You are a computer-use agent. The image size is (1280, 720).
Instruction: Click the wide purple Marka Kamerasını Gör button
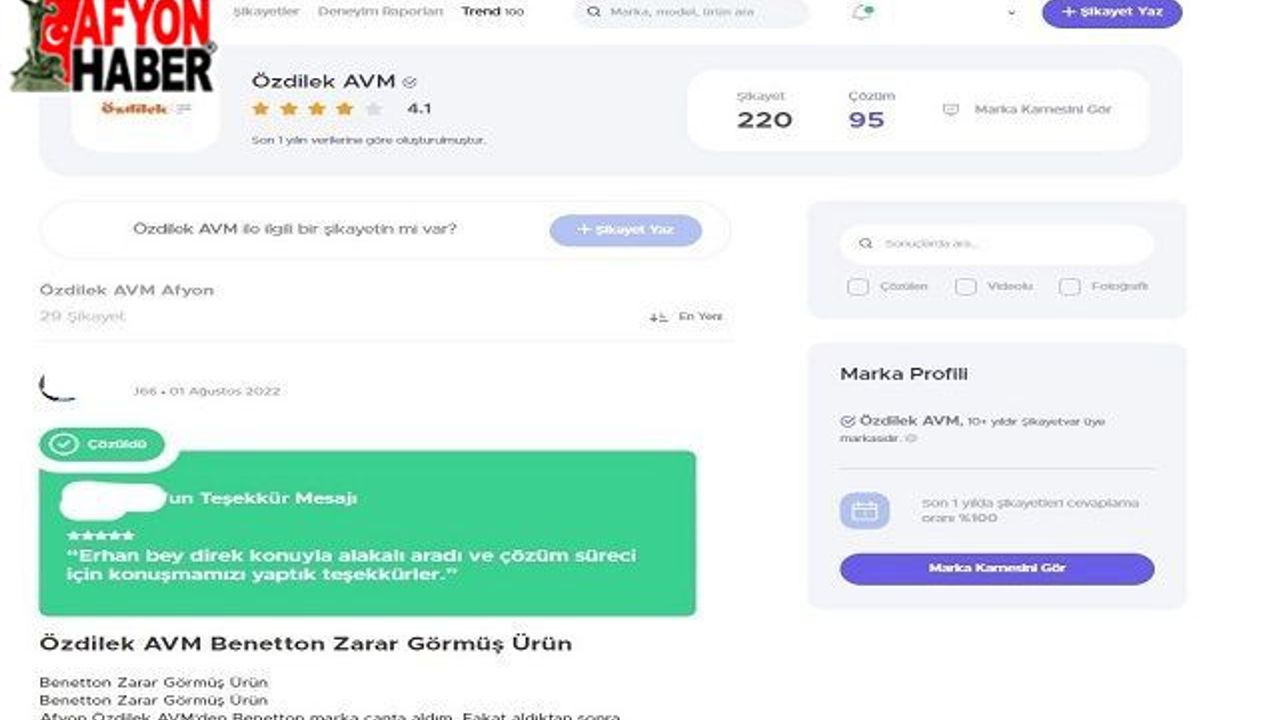997,568
